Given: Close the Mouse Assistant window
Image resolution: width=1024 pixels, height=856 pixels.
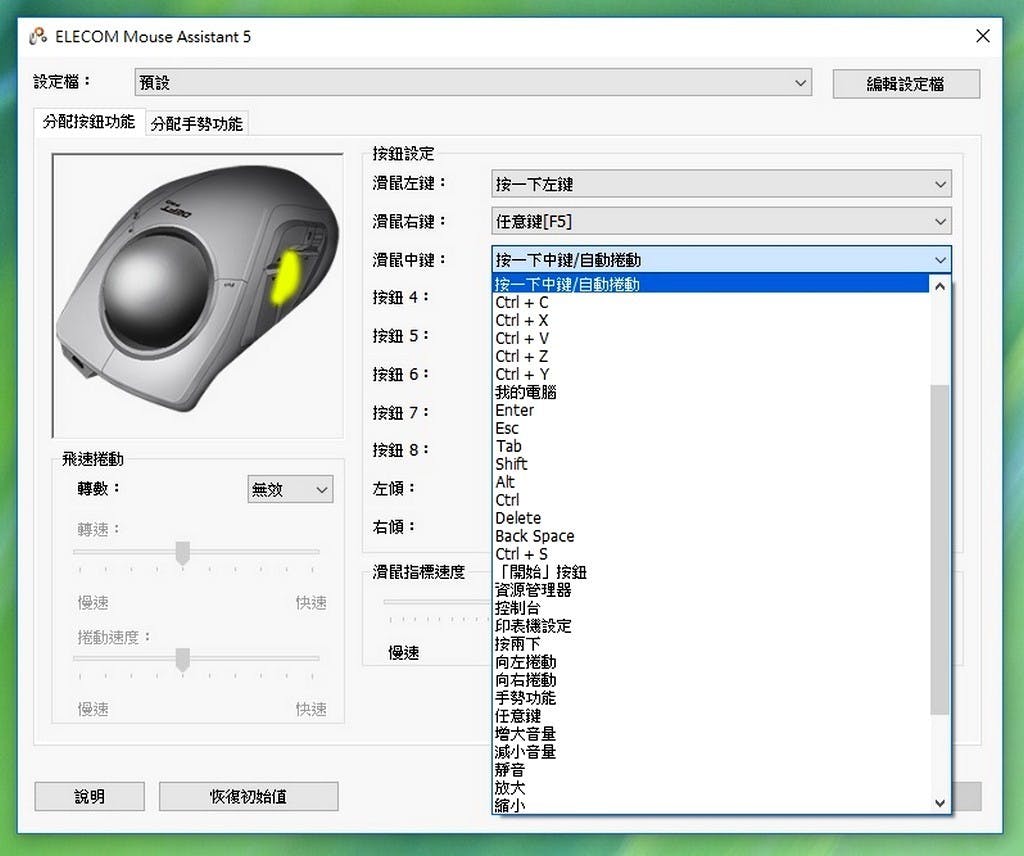Looking at the screenshot, I should click(983, 37).
